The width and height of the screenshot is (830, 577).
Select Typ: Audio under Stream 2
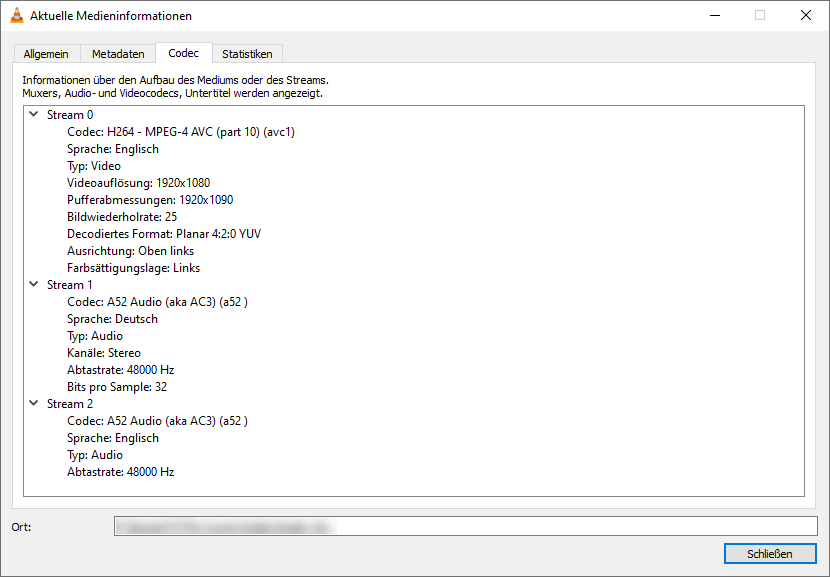[x=95, y=455]
